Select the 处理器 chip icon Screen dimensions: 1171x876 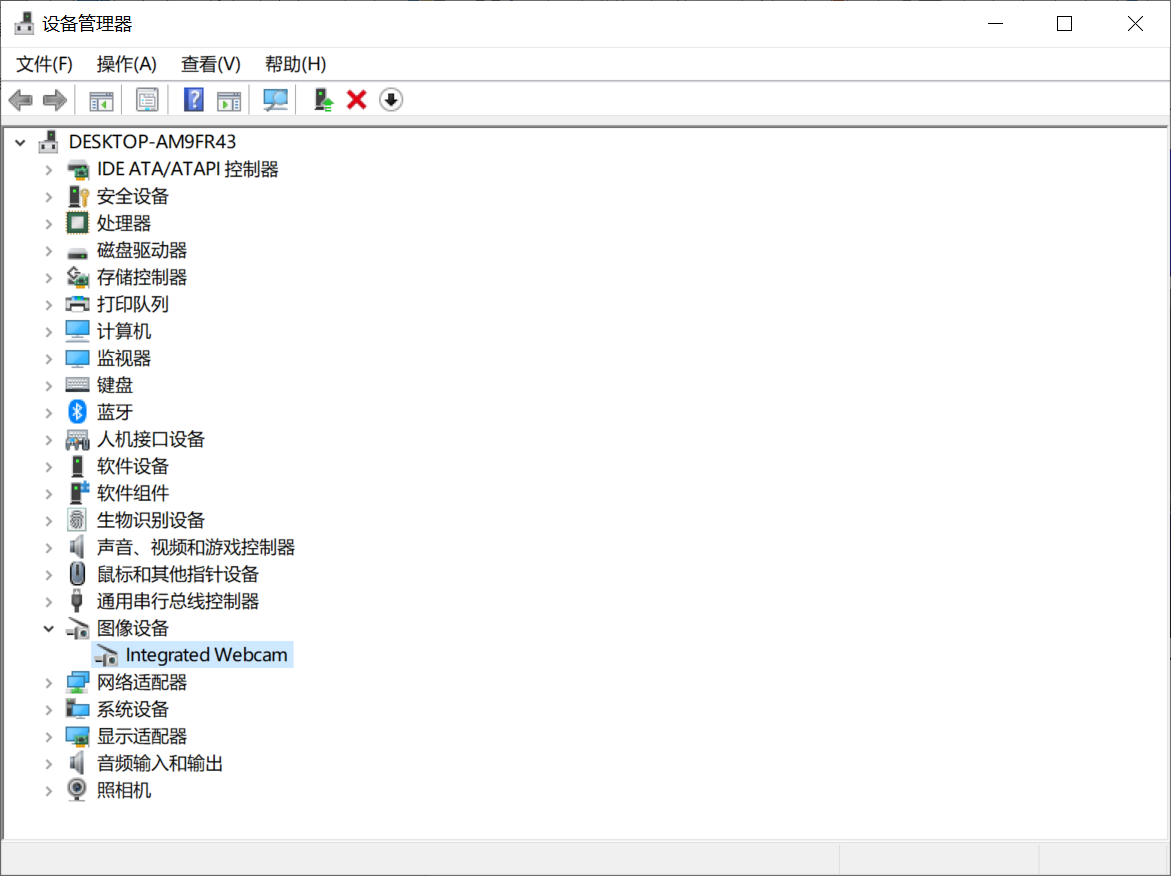point(78,223)
